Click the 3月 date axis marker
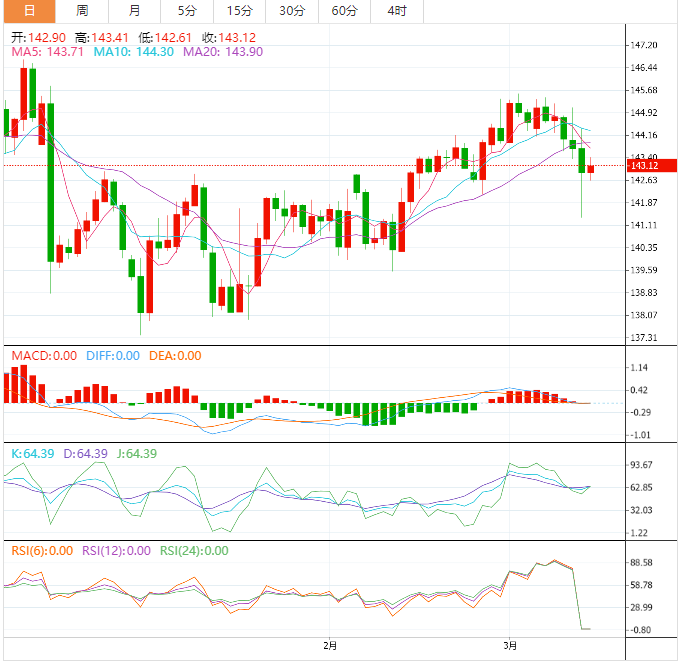681x664 pixels. pos(510,646)
